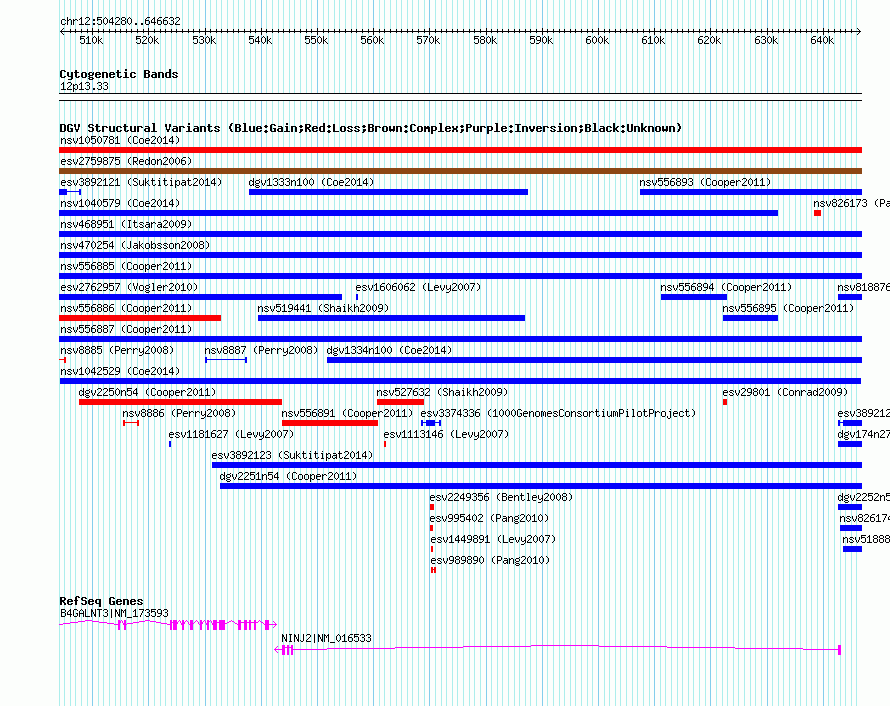Click the nsv468951 (Itsara2009) label
Image resolution: width=890 pixels, height=706 pixels.
click(126, 224)
